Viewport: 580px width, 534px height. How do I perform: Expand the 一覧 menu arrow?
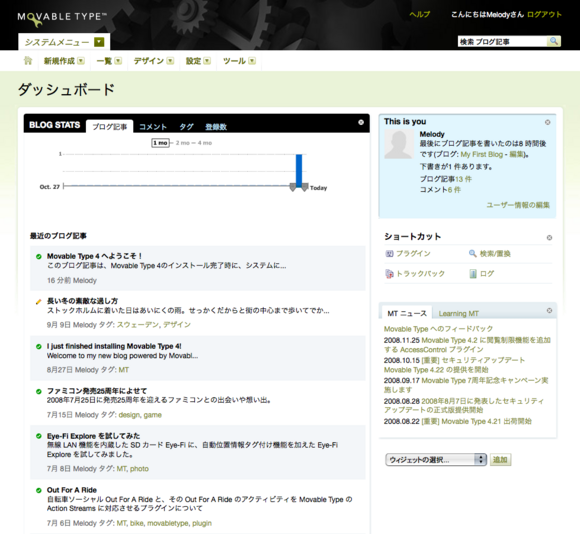(x=118, y=61)
